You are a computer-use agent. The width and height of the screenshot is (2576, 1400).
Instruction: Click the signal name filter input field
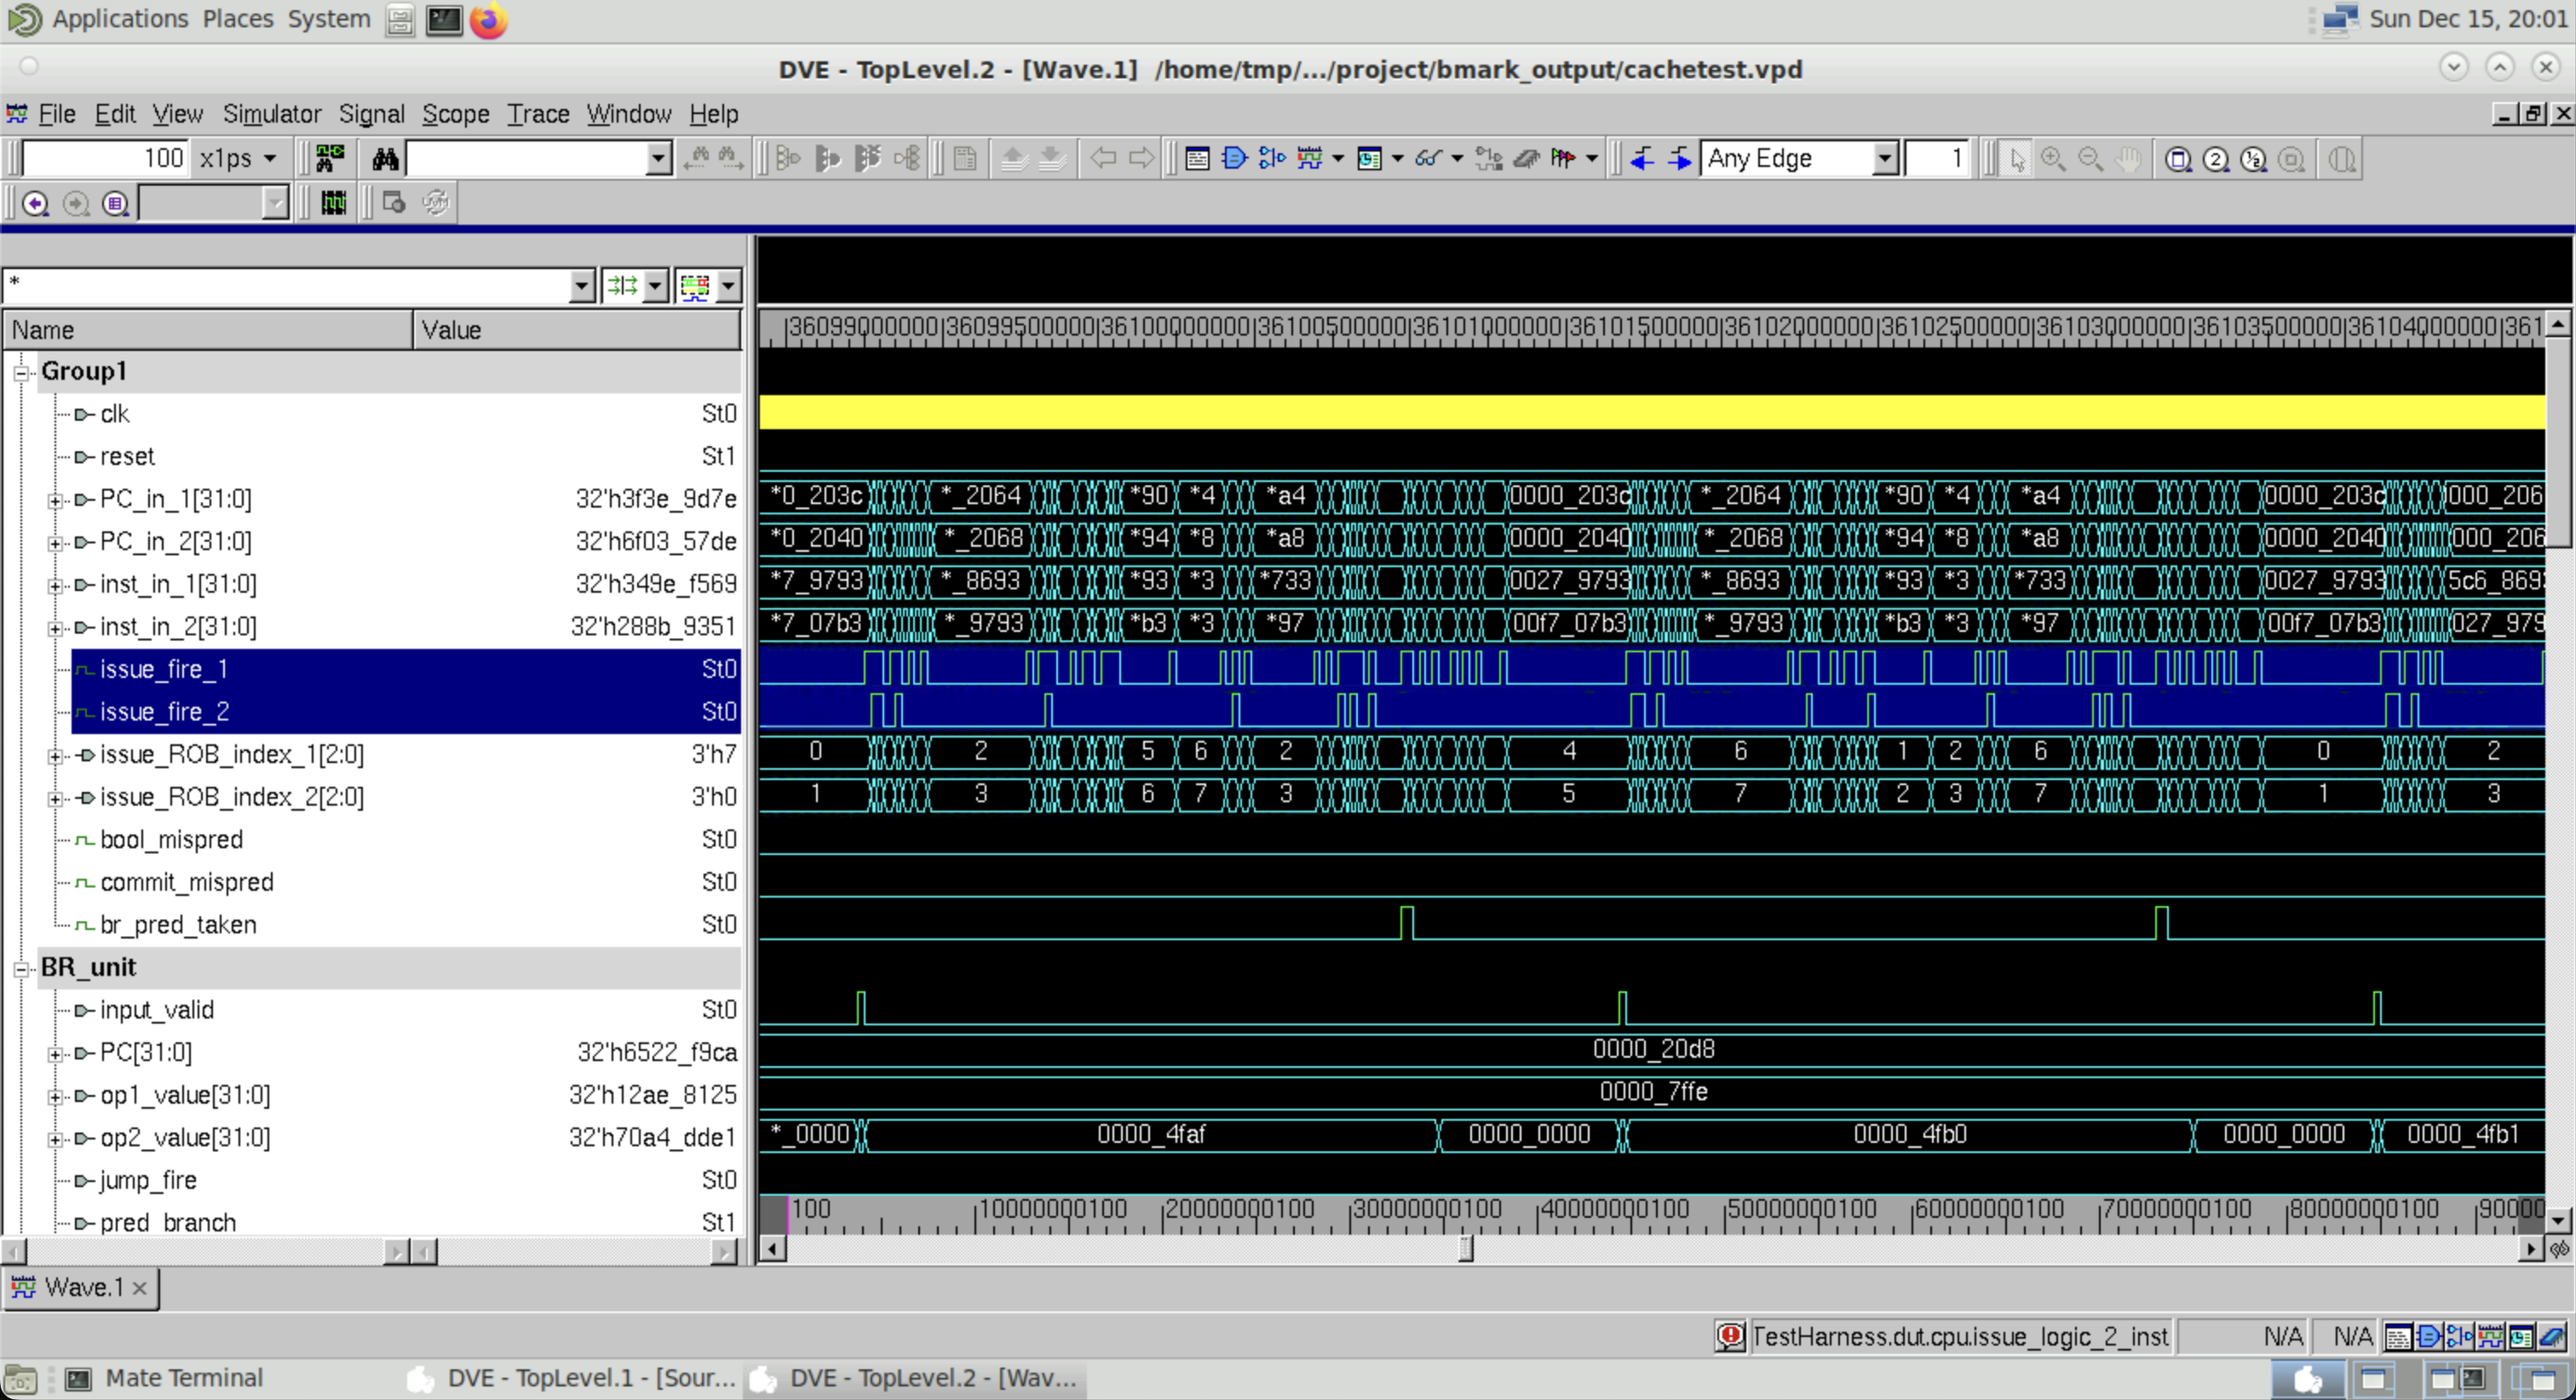coord(287,286)
